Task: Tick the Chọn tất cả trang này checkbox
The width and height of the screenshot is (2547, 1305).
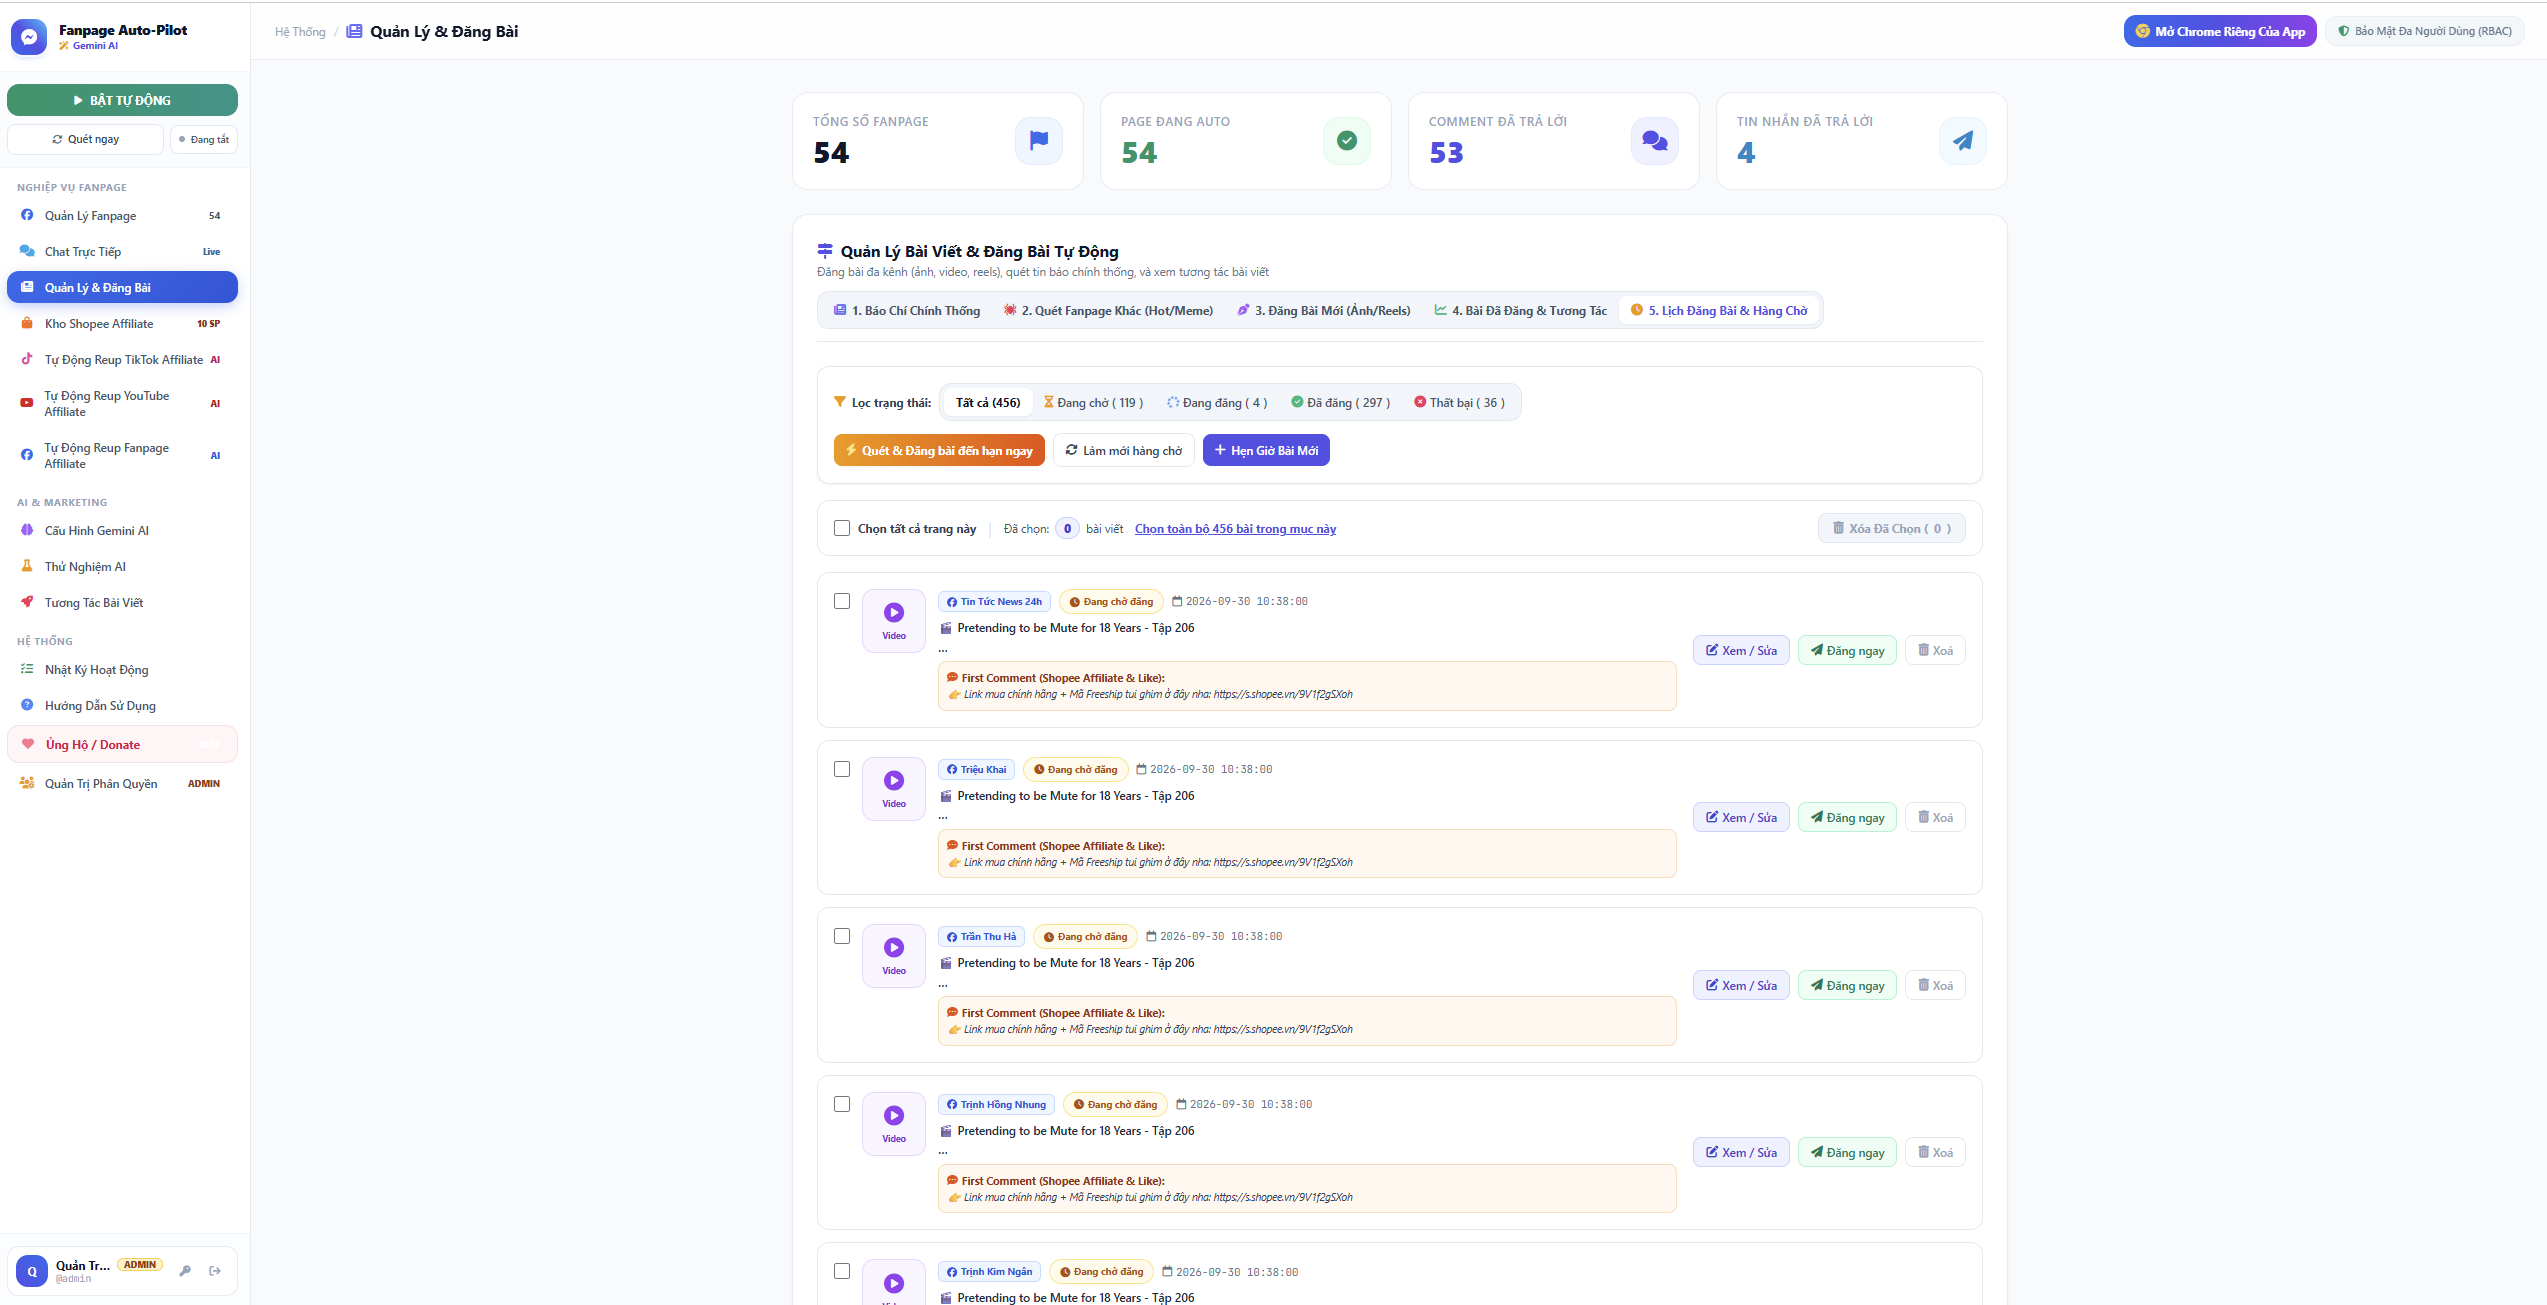Action: pyautogui.click(x=842, y=528)
